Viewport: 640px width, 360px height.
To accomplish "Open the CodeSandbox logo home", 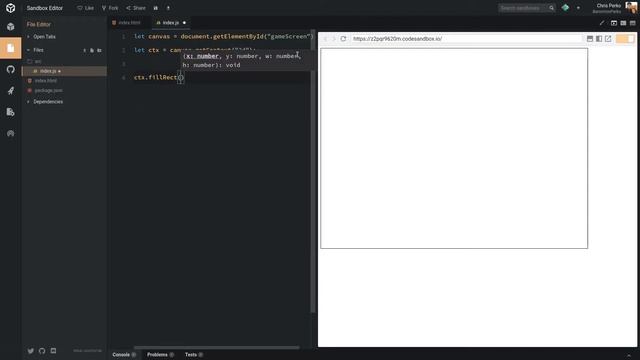I will point(11,8).
